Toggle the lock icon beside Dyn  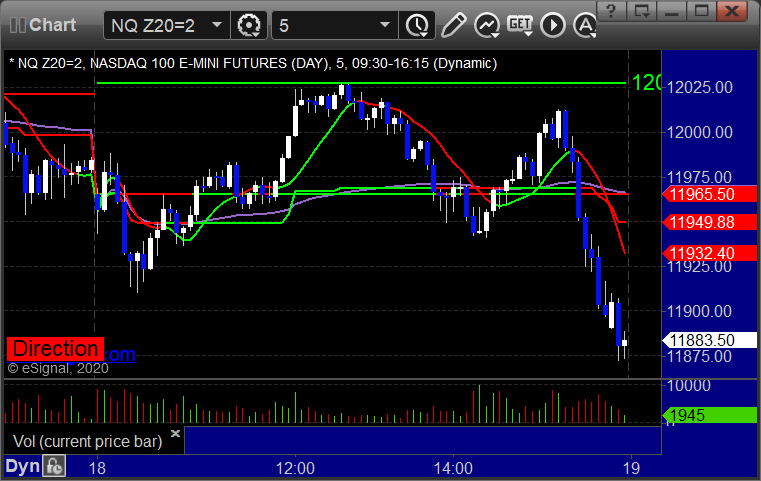54,466
